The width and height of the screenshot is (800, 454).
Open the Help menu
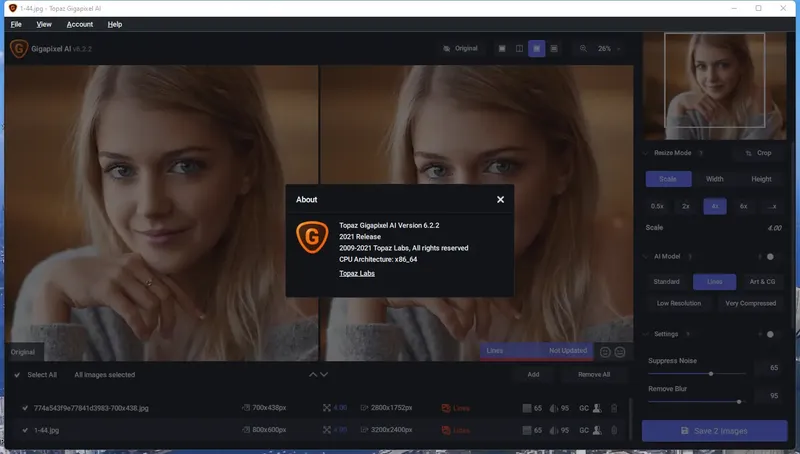(x=115, y=24)
